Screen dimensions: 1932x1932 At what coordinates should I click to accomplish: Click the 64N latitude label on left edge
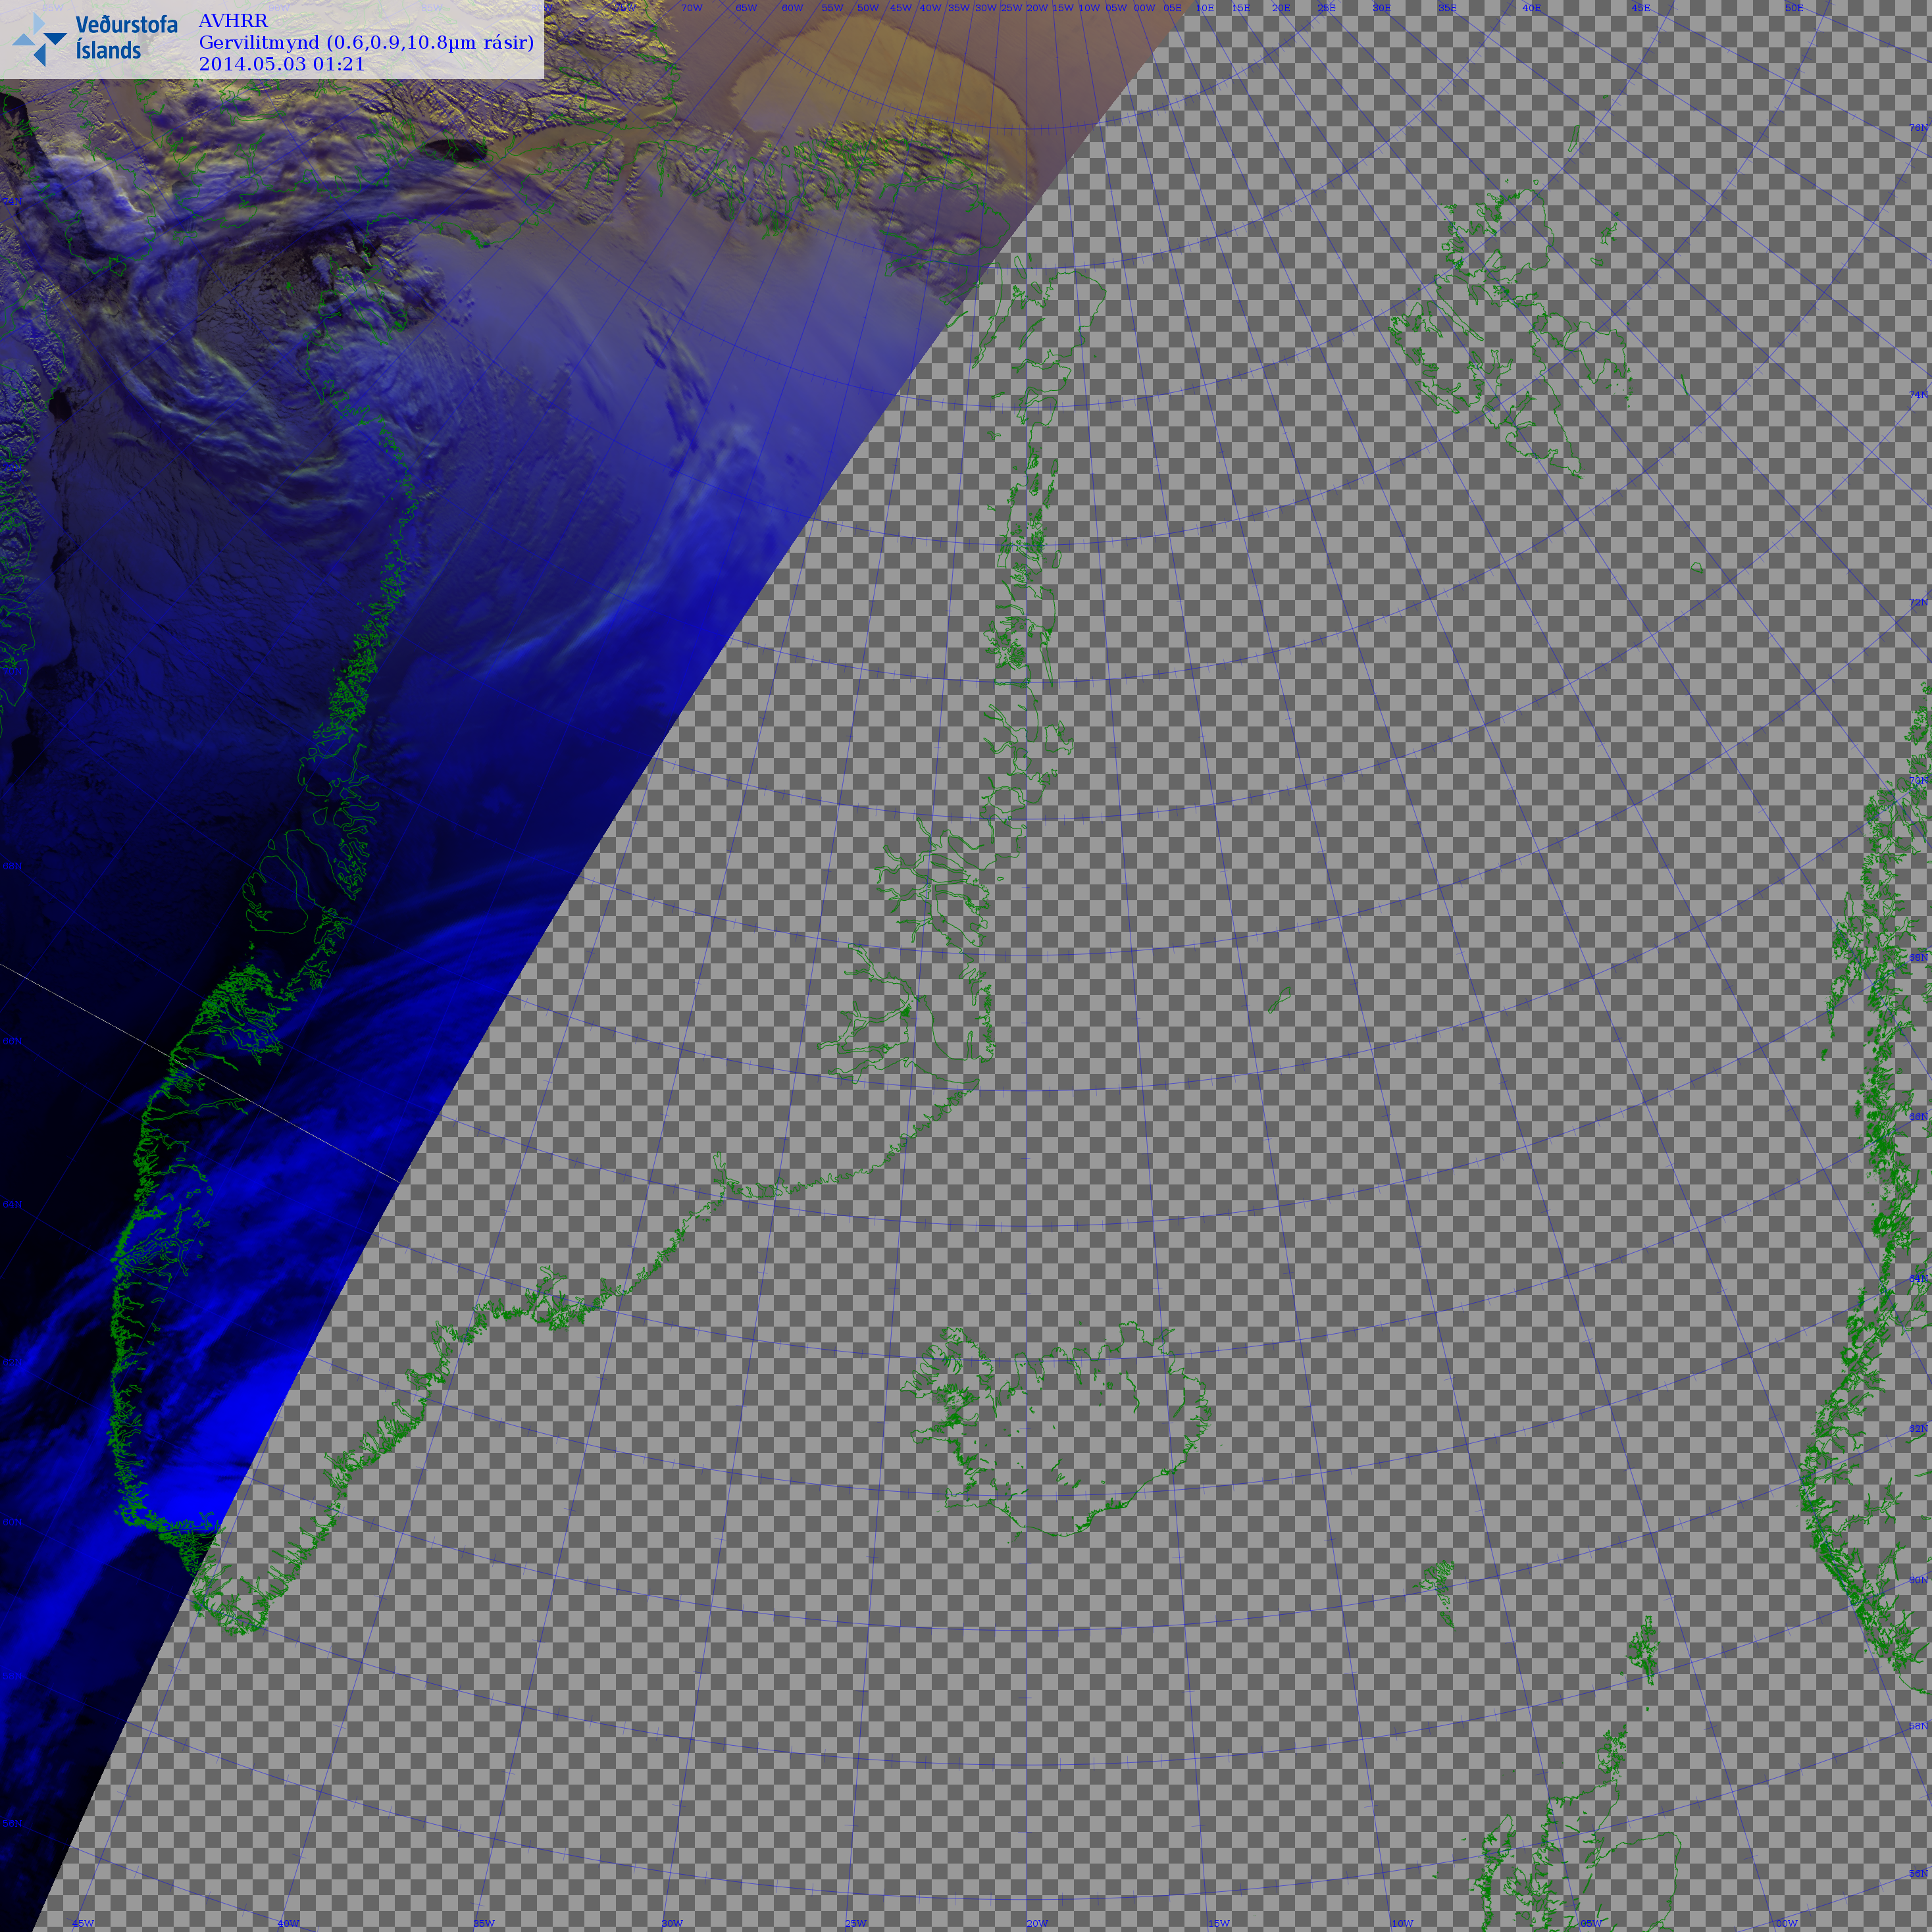point(12,1205)
